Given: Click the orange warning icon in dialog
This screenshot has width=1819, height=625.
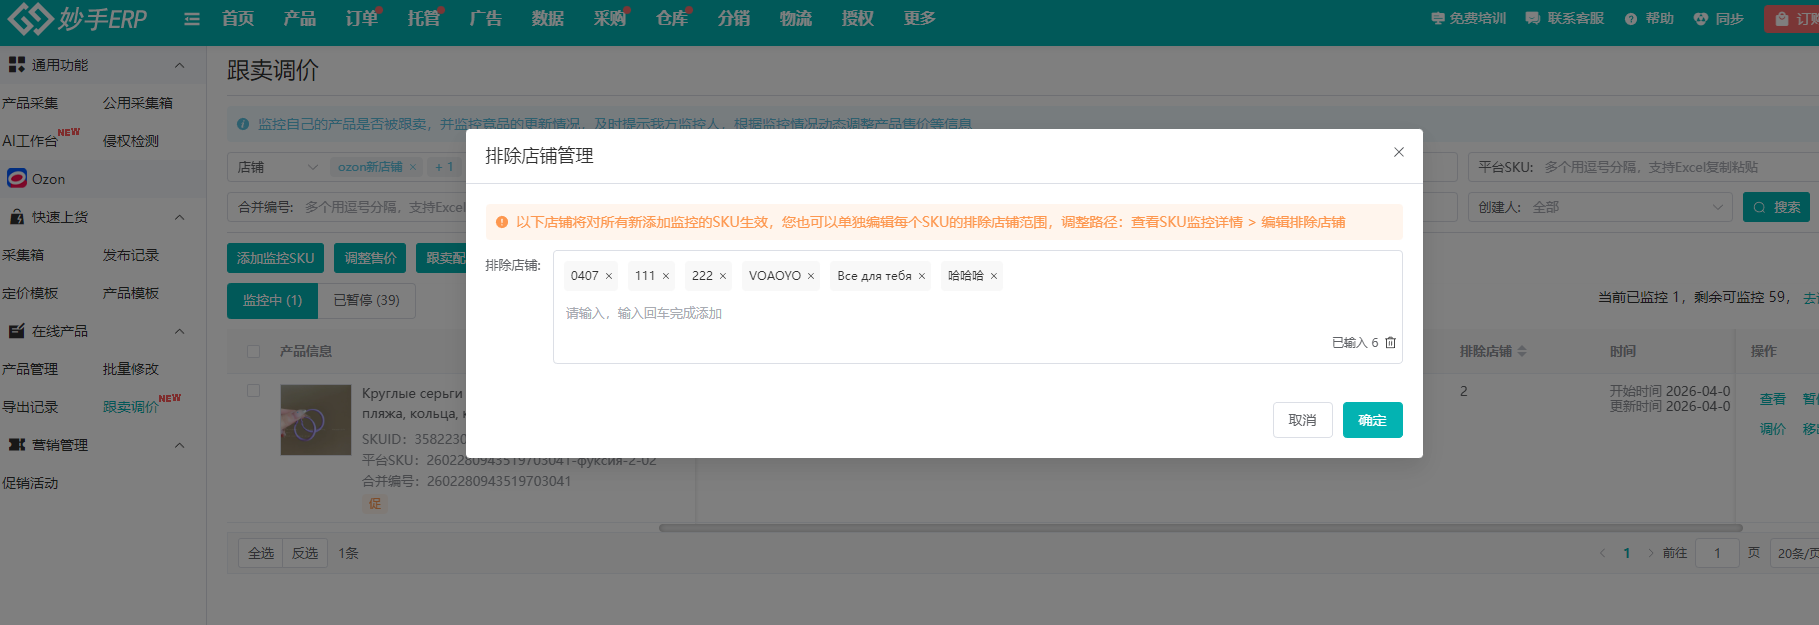Looking at the screenshot, I should pyautogui.click(x=502, y=222).
